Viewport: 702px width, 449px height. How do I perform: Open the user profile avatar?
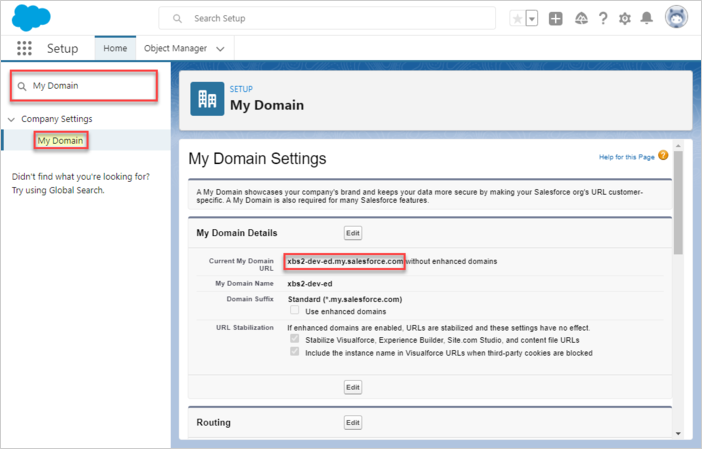pos(674,19)
